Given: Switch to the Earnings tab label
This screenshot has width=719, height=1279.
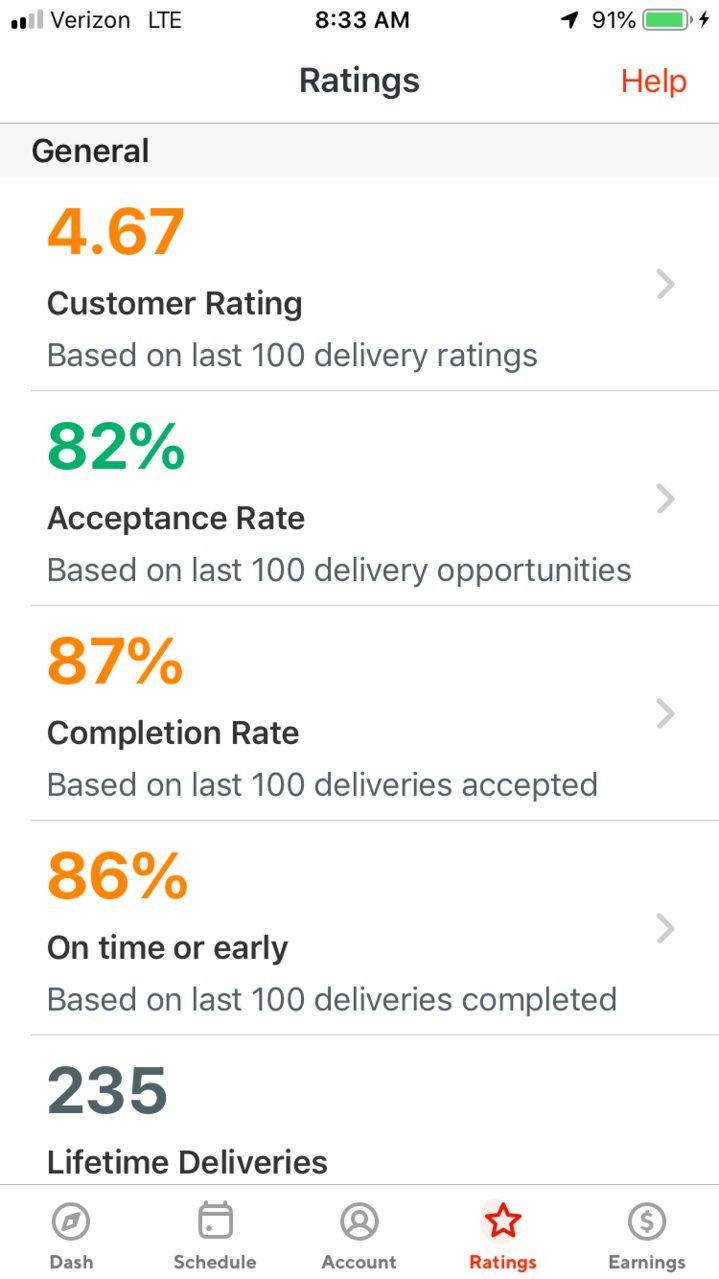Looking at the screenshot, I should (x=647, y=1262).
